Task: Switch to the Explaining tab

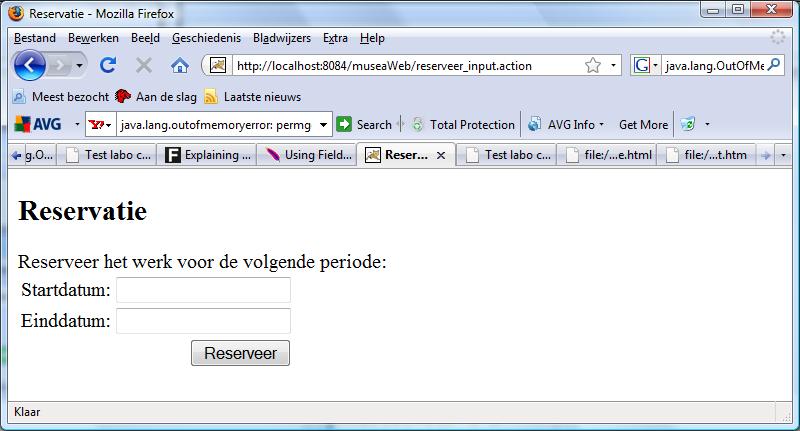Action: pos(209,155)
